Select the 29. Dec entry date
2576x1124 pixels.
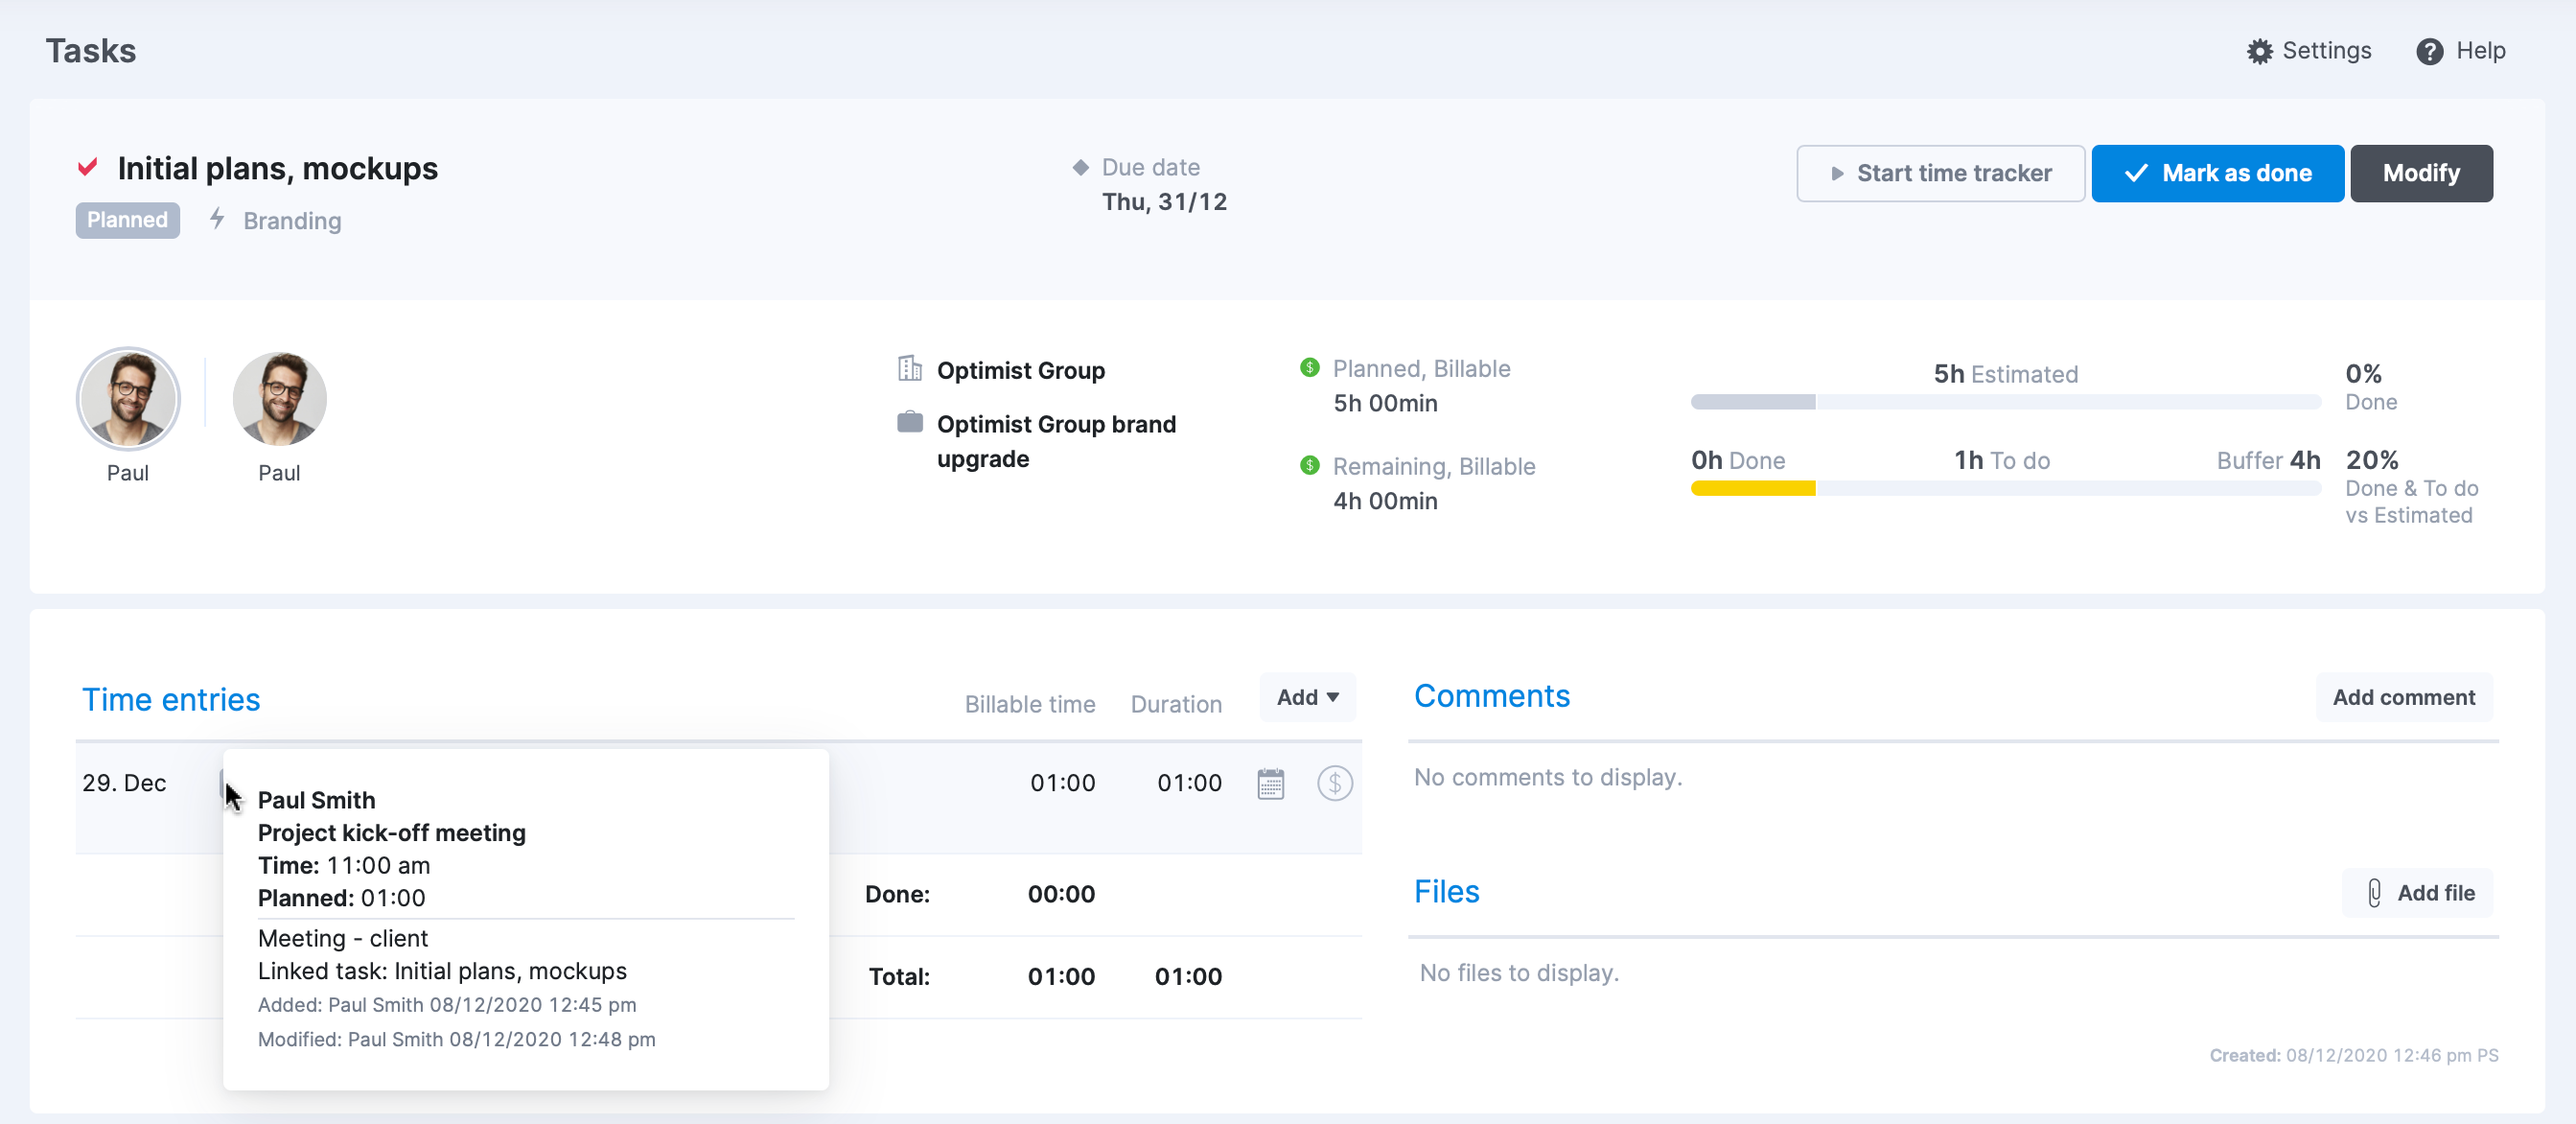(124, 783)
